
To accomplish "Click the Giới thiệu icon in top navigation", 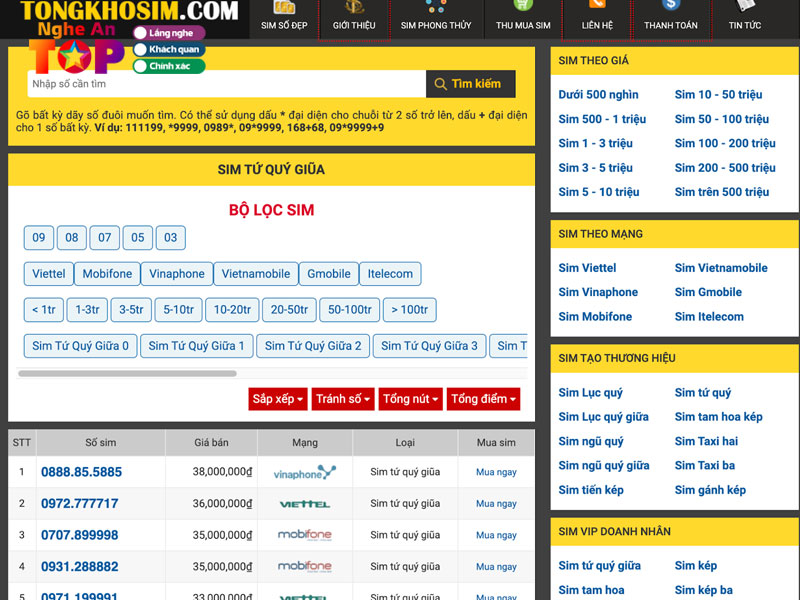I will pyautogui.click(x=354, y=7).
